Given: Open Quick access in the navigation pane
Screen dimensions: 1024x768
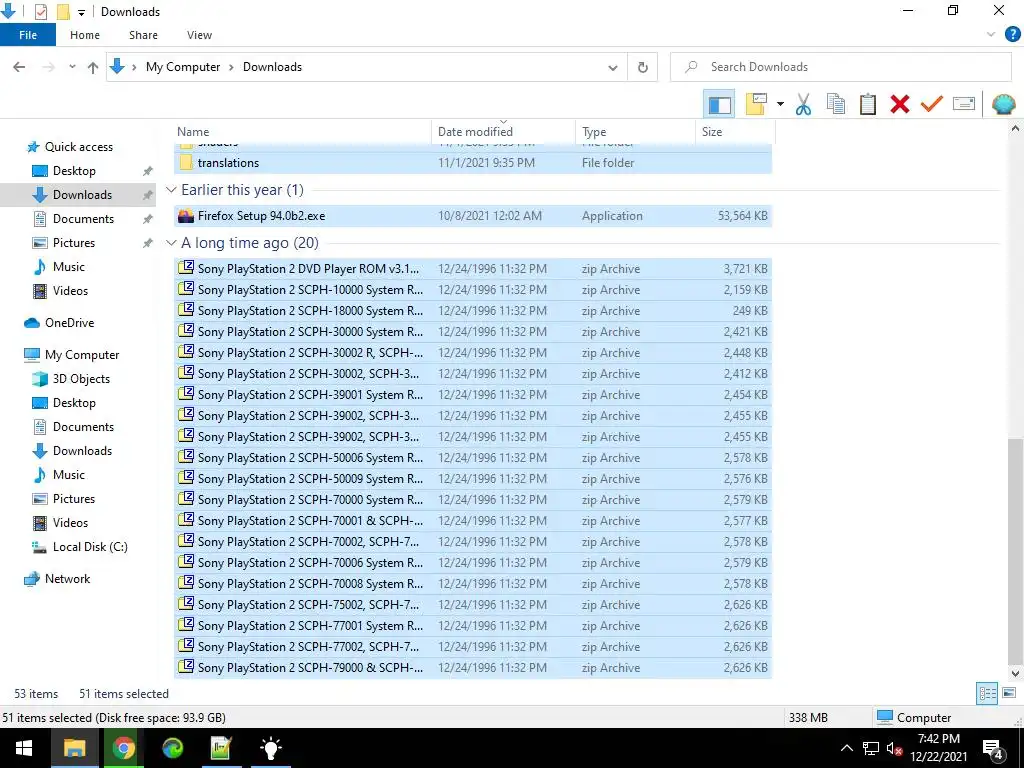Looking at the screenshot, I should click(78, 147).
